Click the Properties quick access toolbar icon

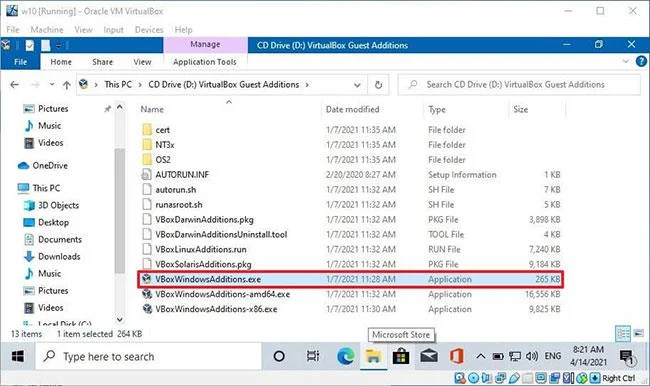tap(29, 45)
